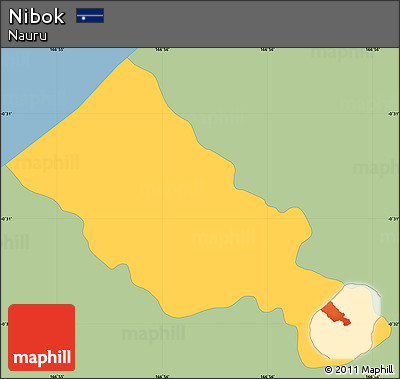The width and height of the screenshot is (400, 379).
Task: Click the Nibok title text
Action: (37, 16)
